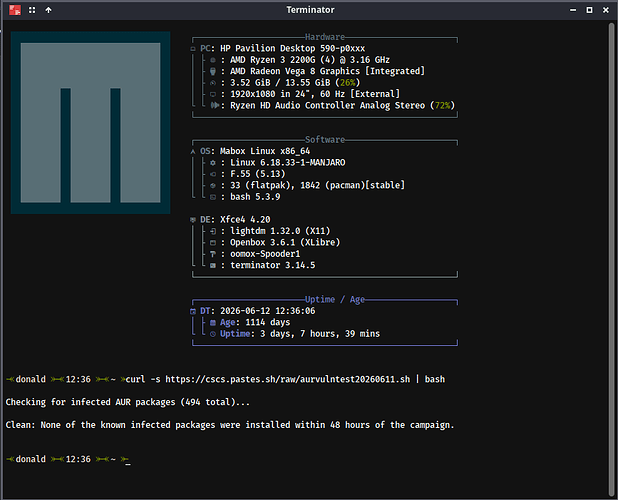Click the Clean: None of the known line

(x=230, y=425)
